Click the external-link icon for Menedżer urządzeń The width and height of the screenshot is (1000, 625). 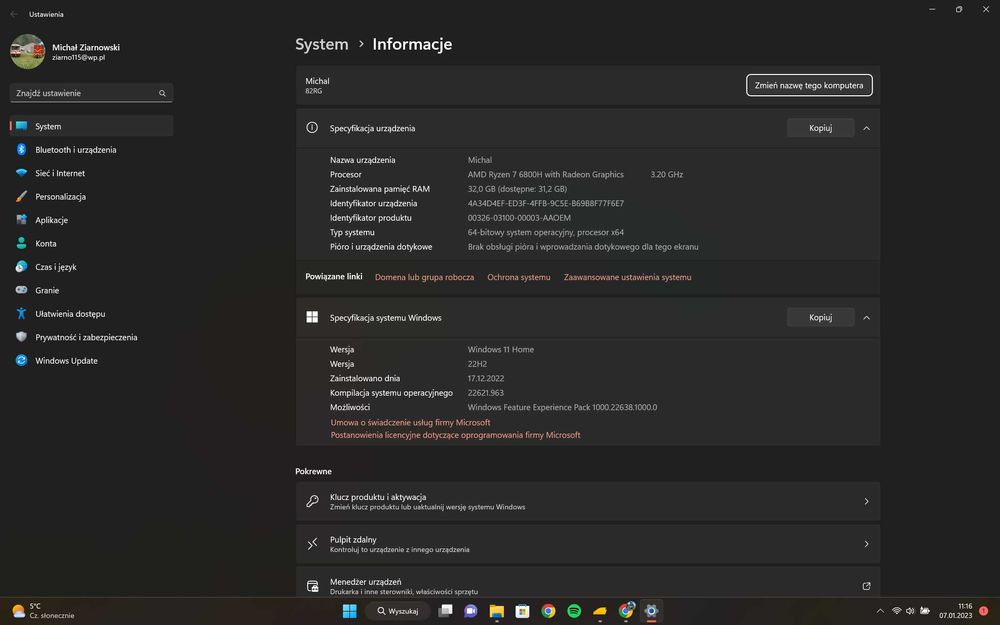(x=866, y=586)
